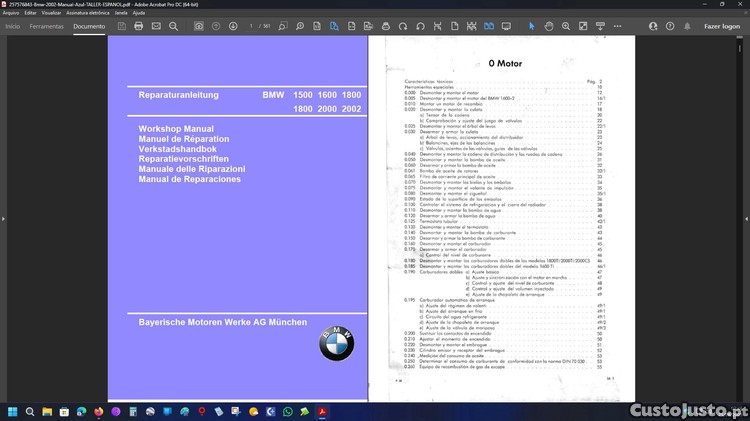
Task: Go to the next page arrow
Action: tap(235, 26)
